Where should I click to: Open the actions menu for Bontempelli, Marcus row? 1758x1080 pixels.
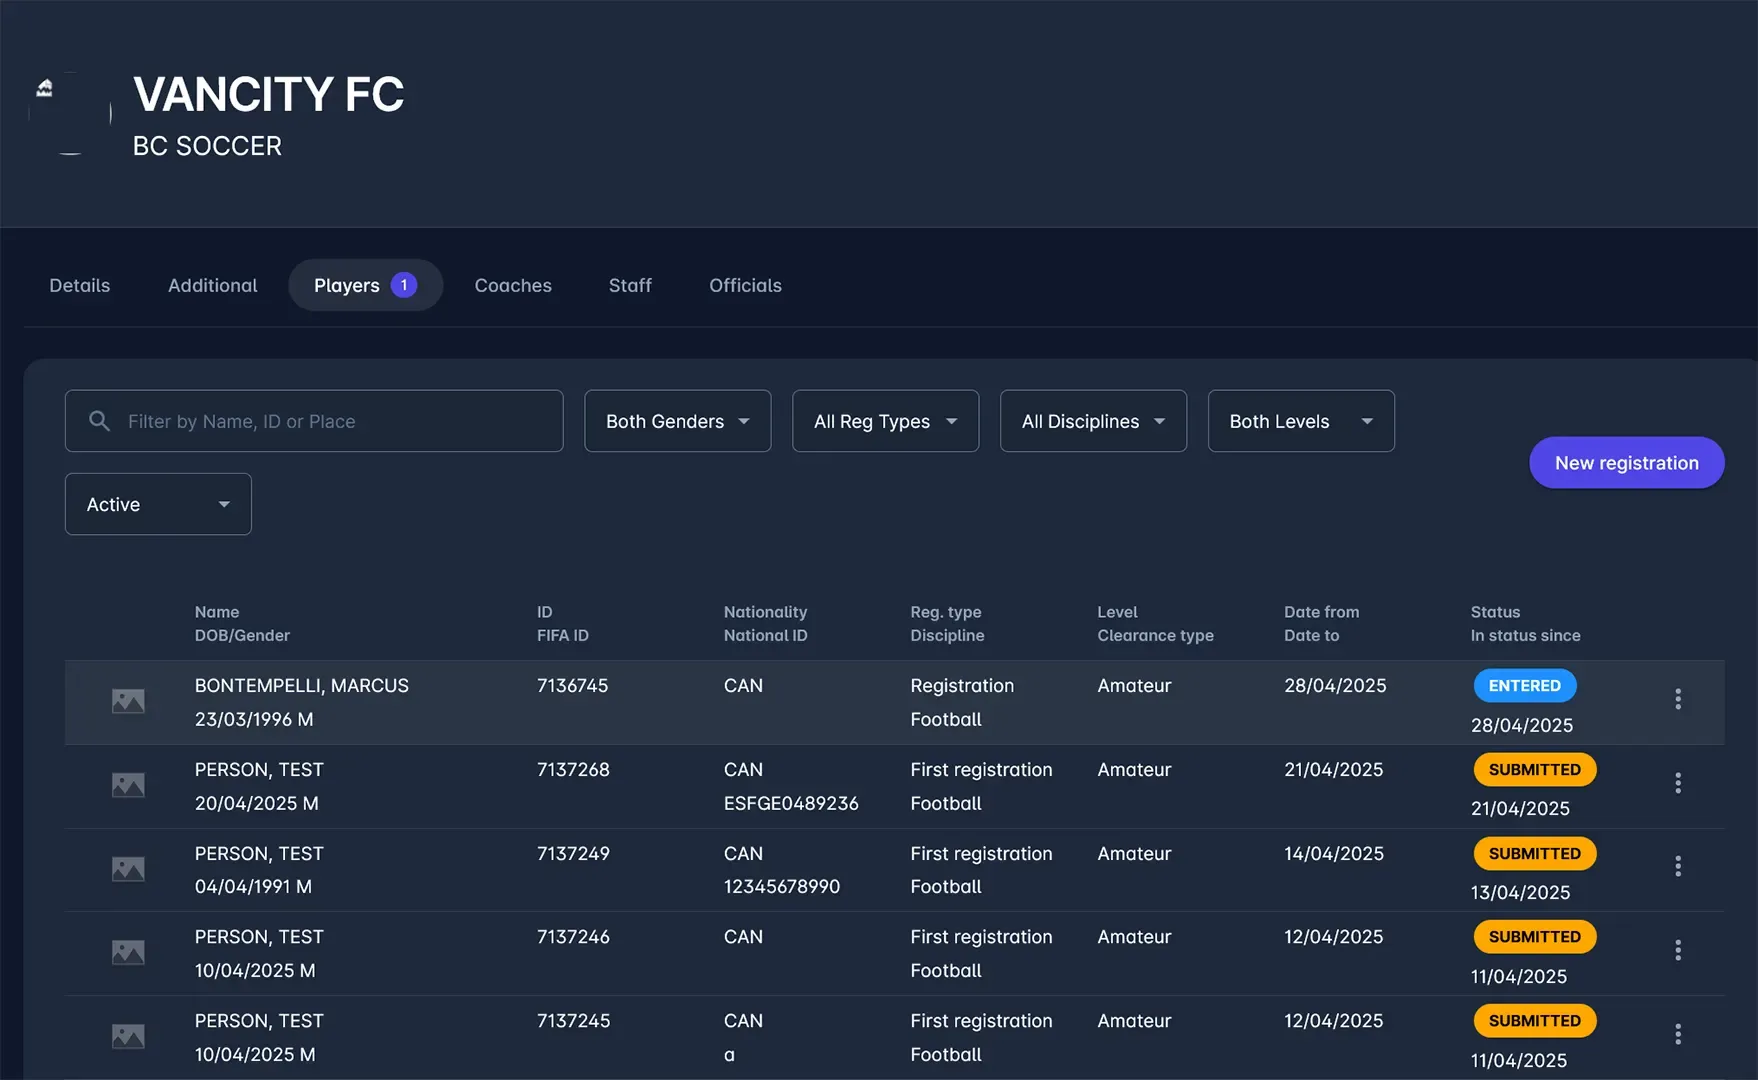click(x=1677, y=700)
